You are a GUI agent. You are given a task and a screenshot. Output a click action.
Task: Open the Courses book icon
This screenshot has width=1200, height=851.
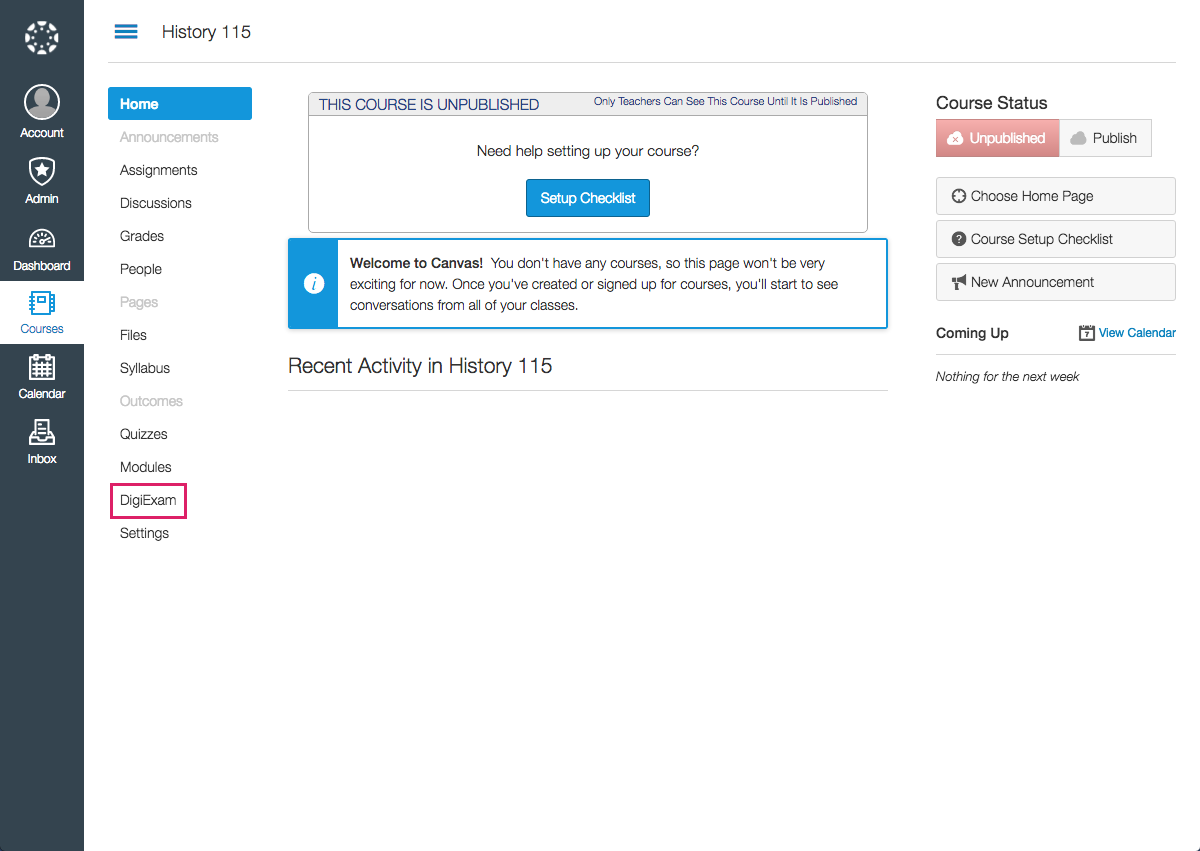click(x=42, y=303)
